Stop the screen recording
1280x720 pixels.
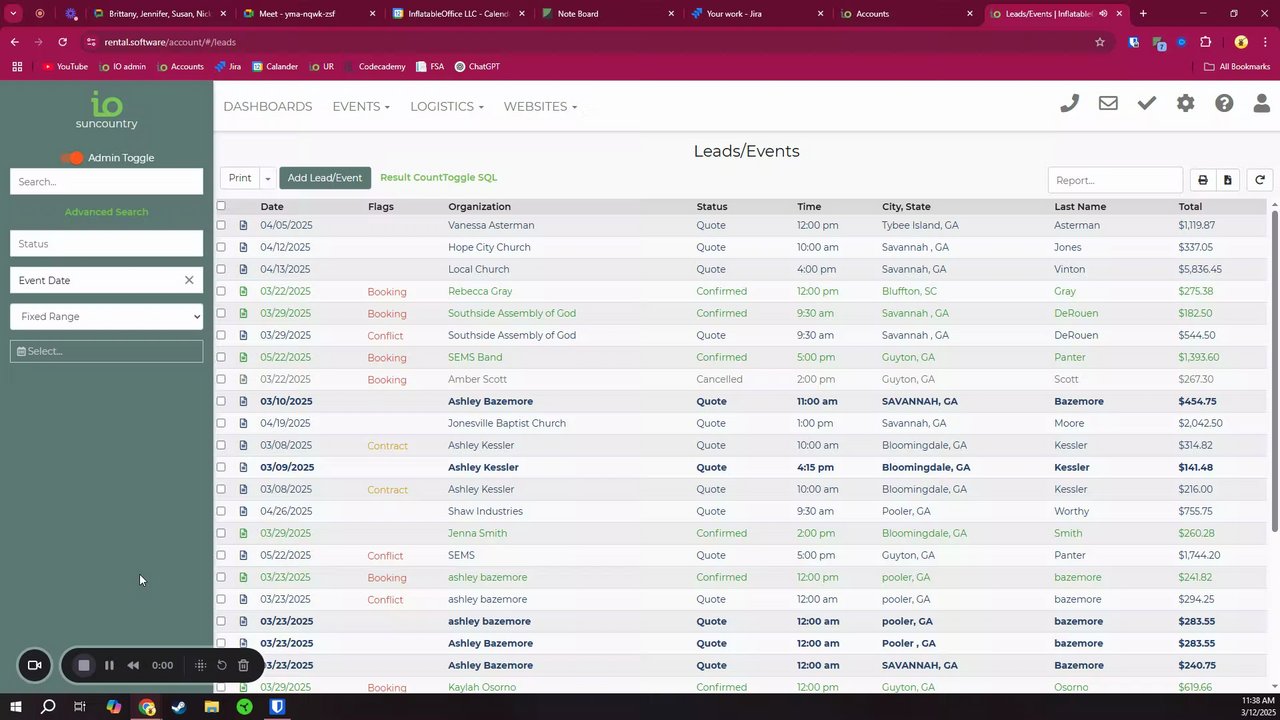coord(84,665)
